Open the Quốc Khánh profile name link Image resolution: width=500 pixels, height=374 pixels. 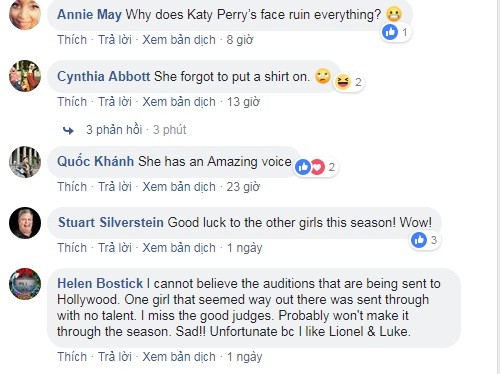(96, 161)
